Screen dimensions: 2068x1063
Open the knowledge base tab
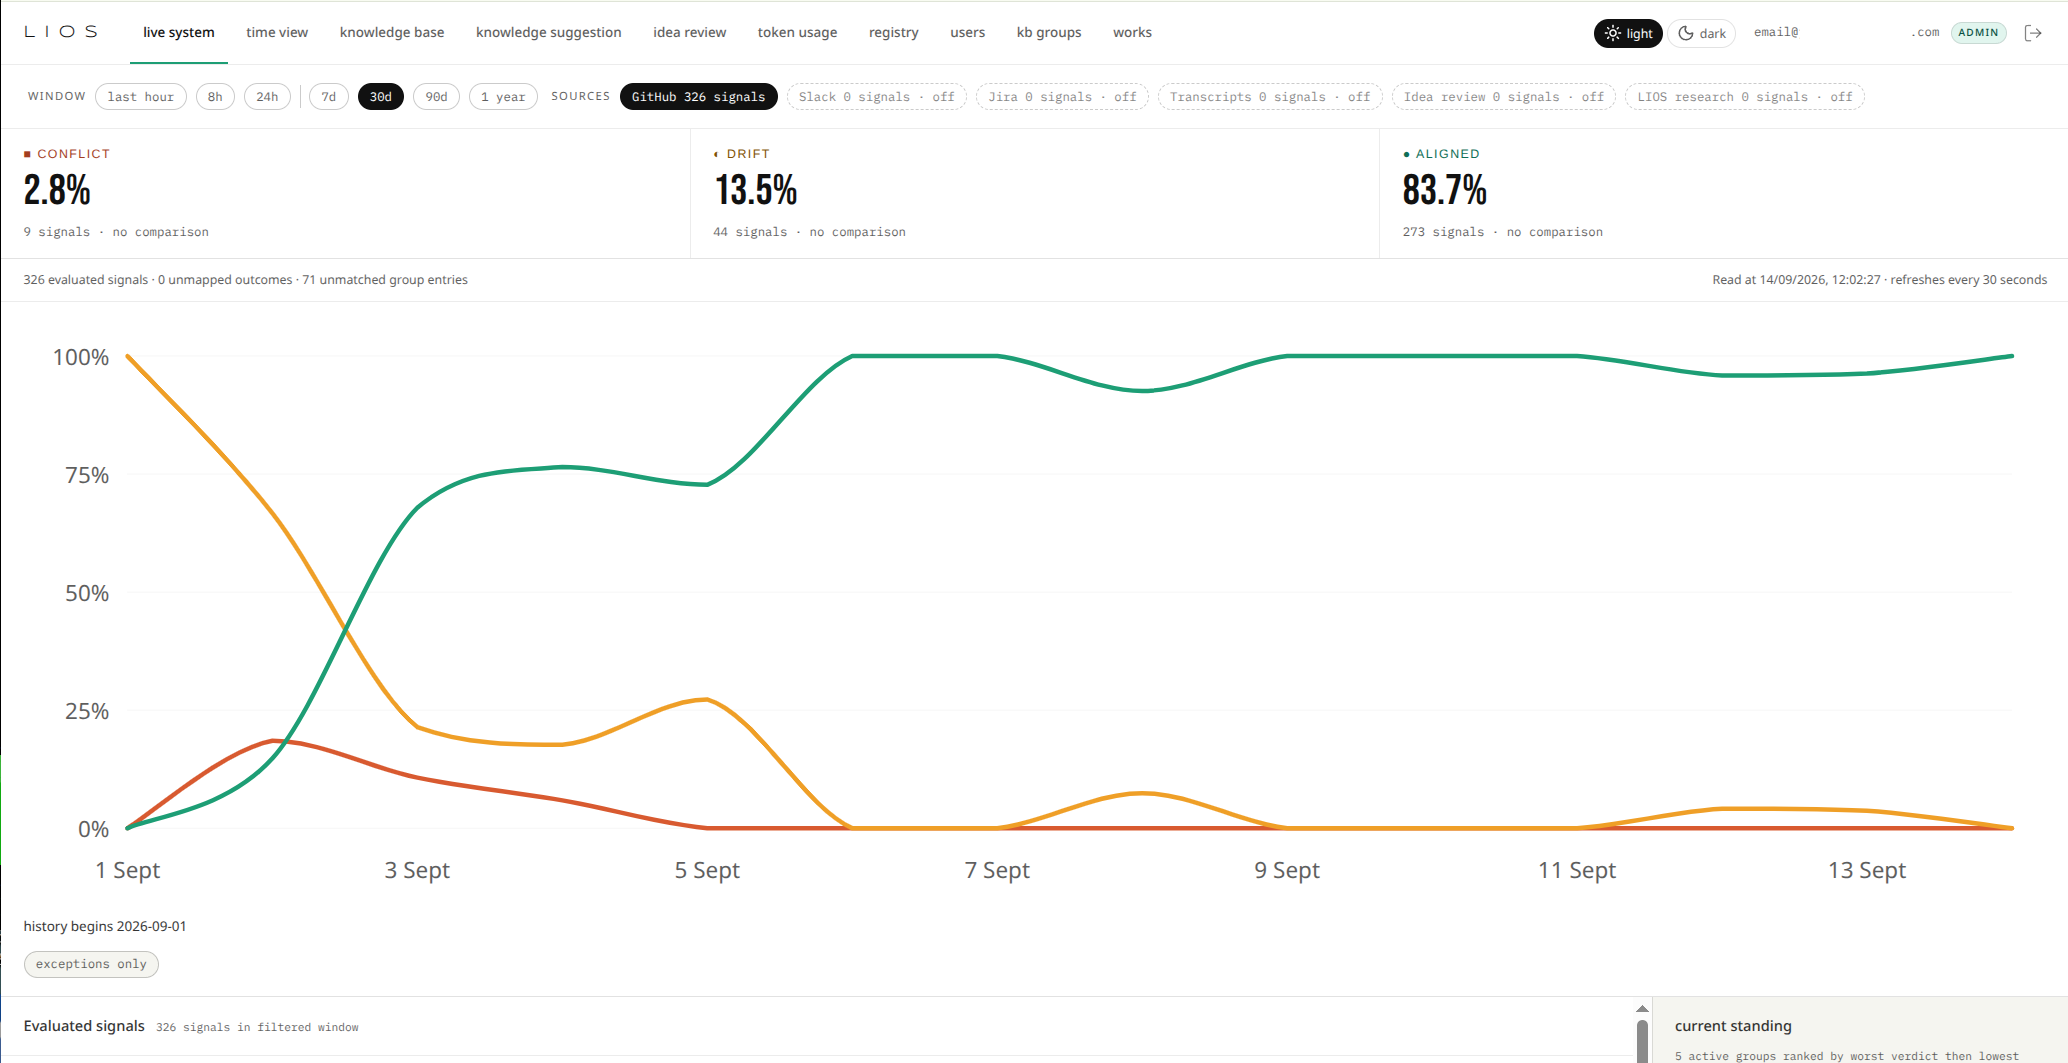[x=392, y=32]
